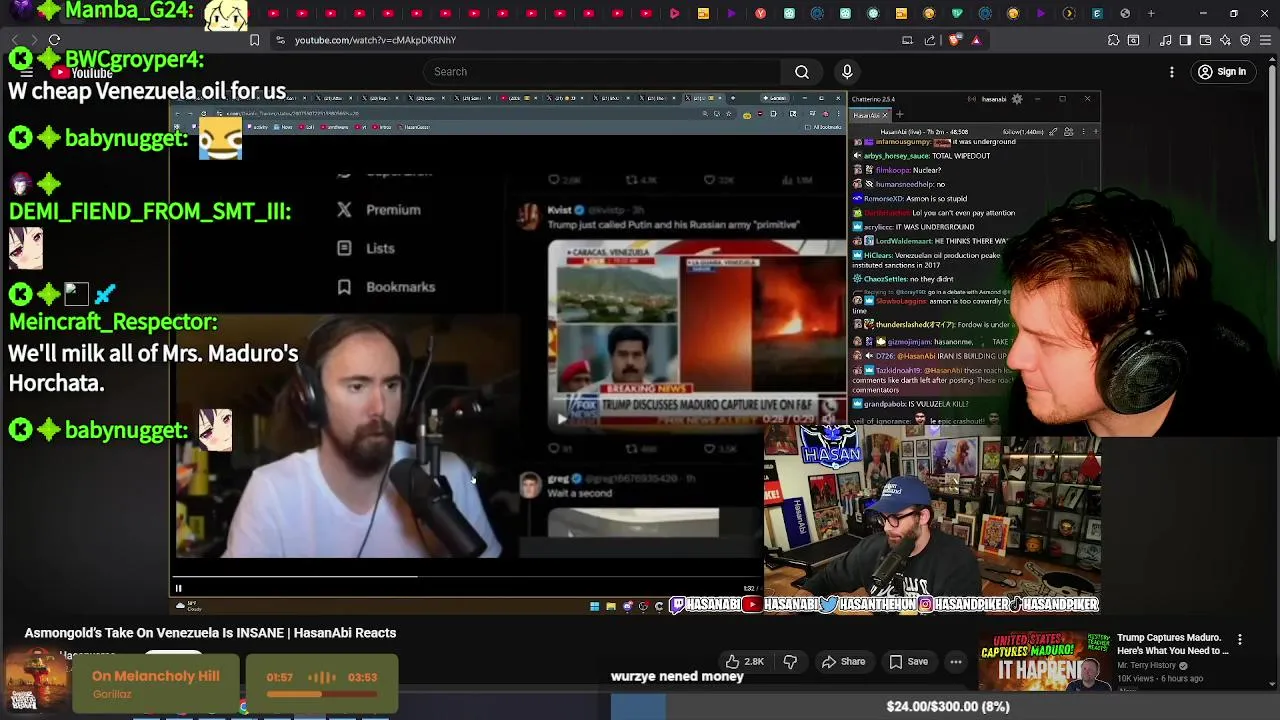
Task: Click video title 'Asmongold's Take On Venezuela Is INSANE'
Action: (210, 633)
